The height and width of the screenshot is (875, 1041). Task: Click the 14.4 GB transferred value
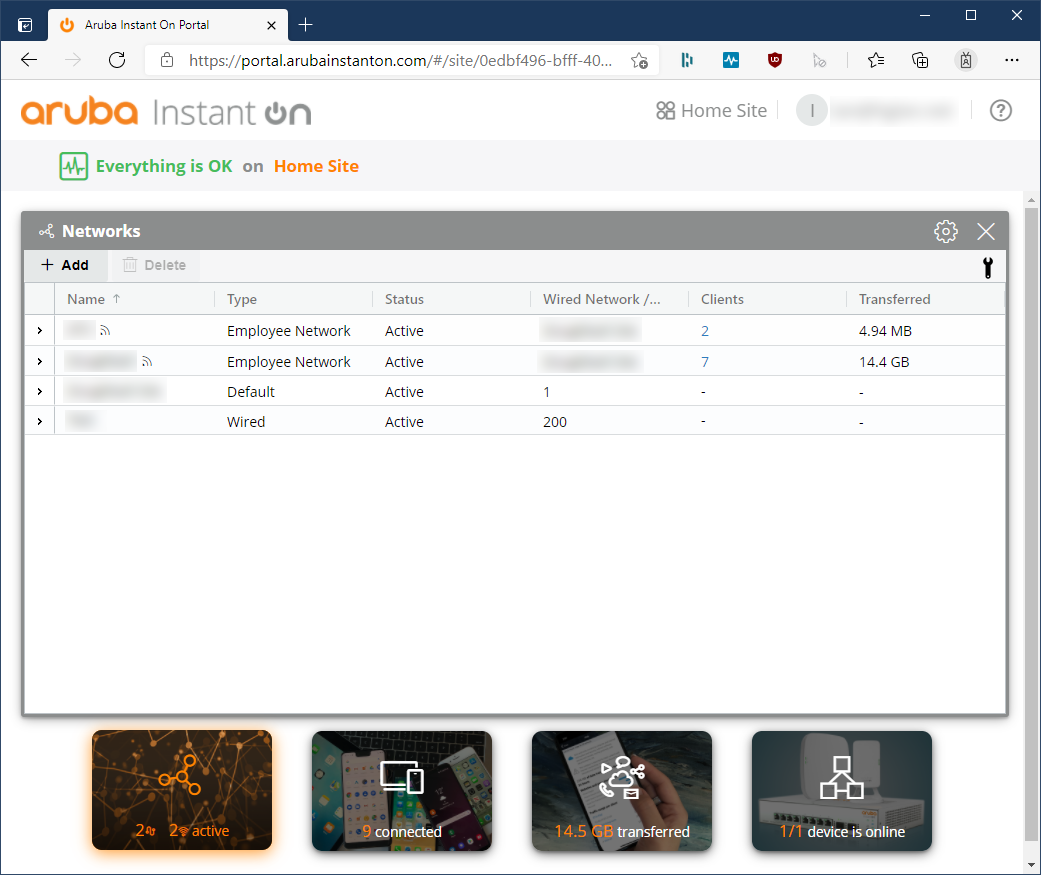(884, 362)
